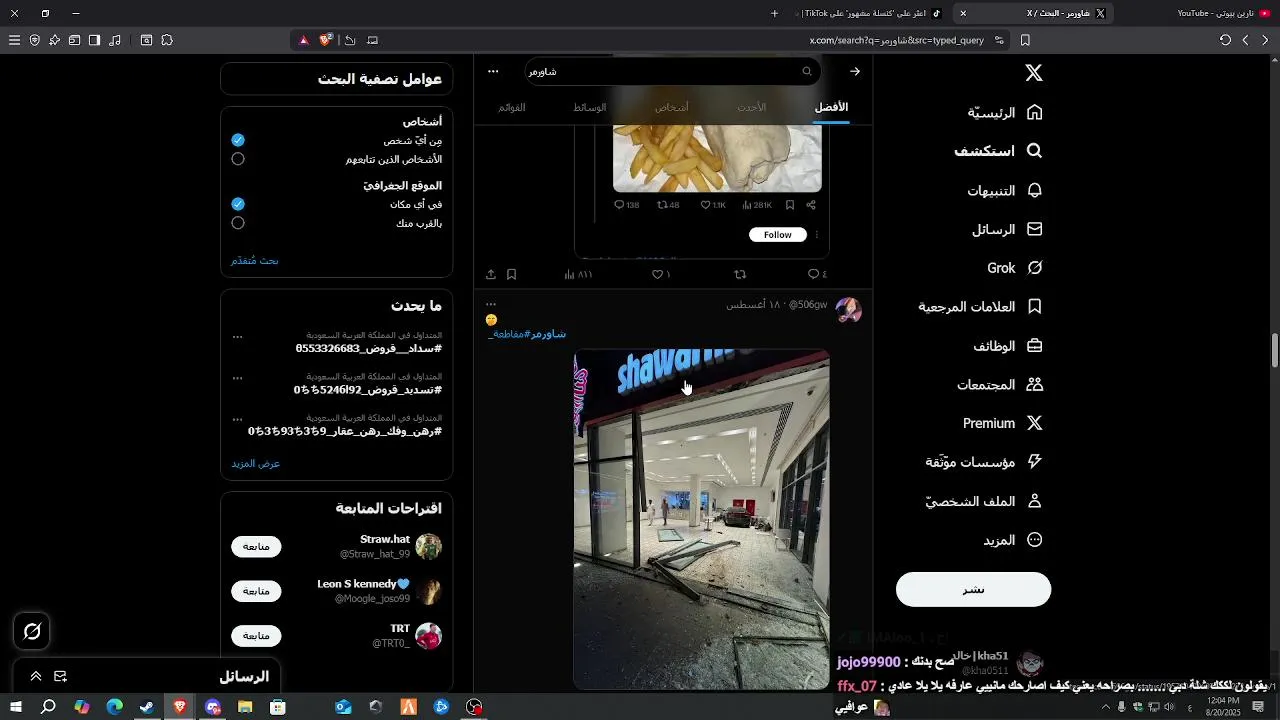Open the shawarma storefront photo
1280x720 pixels.
(701, 519)
